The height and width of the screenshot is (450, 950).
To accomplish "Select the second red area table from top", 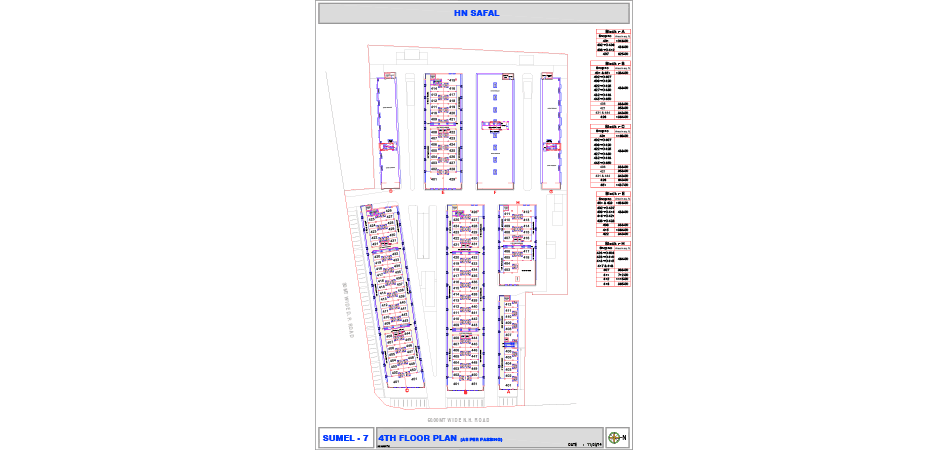I will coord(611,90).
